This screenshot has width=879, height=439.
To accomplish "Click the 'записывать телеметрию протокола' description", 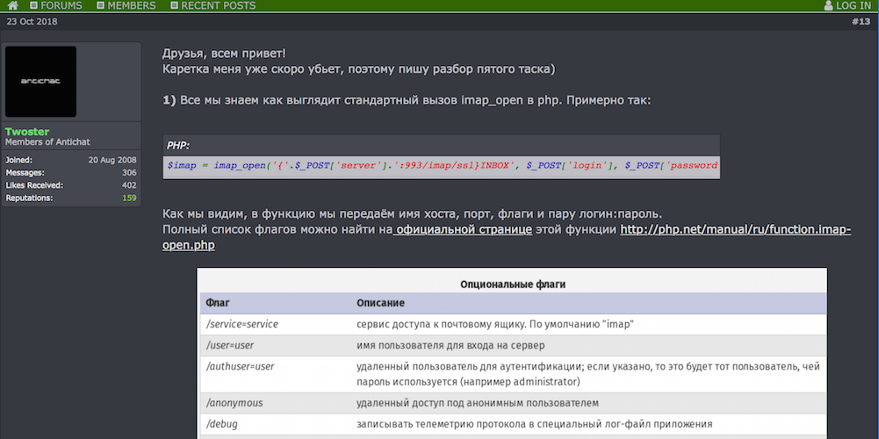I will pos(534,424).
